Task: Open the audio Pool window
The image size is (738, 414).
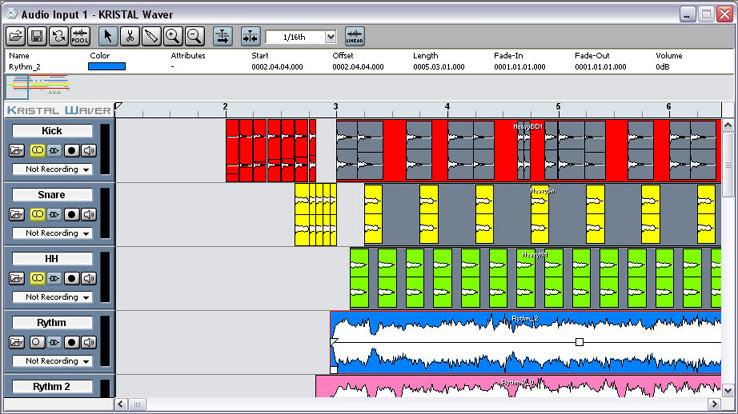Action: pos(81,36)
